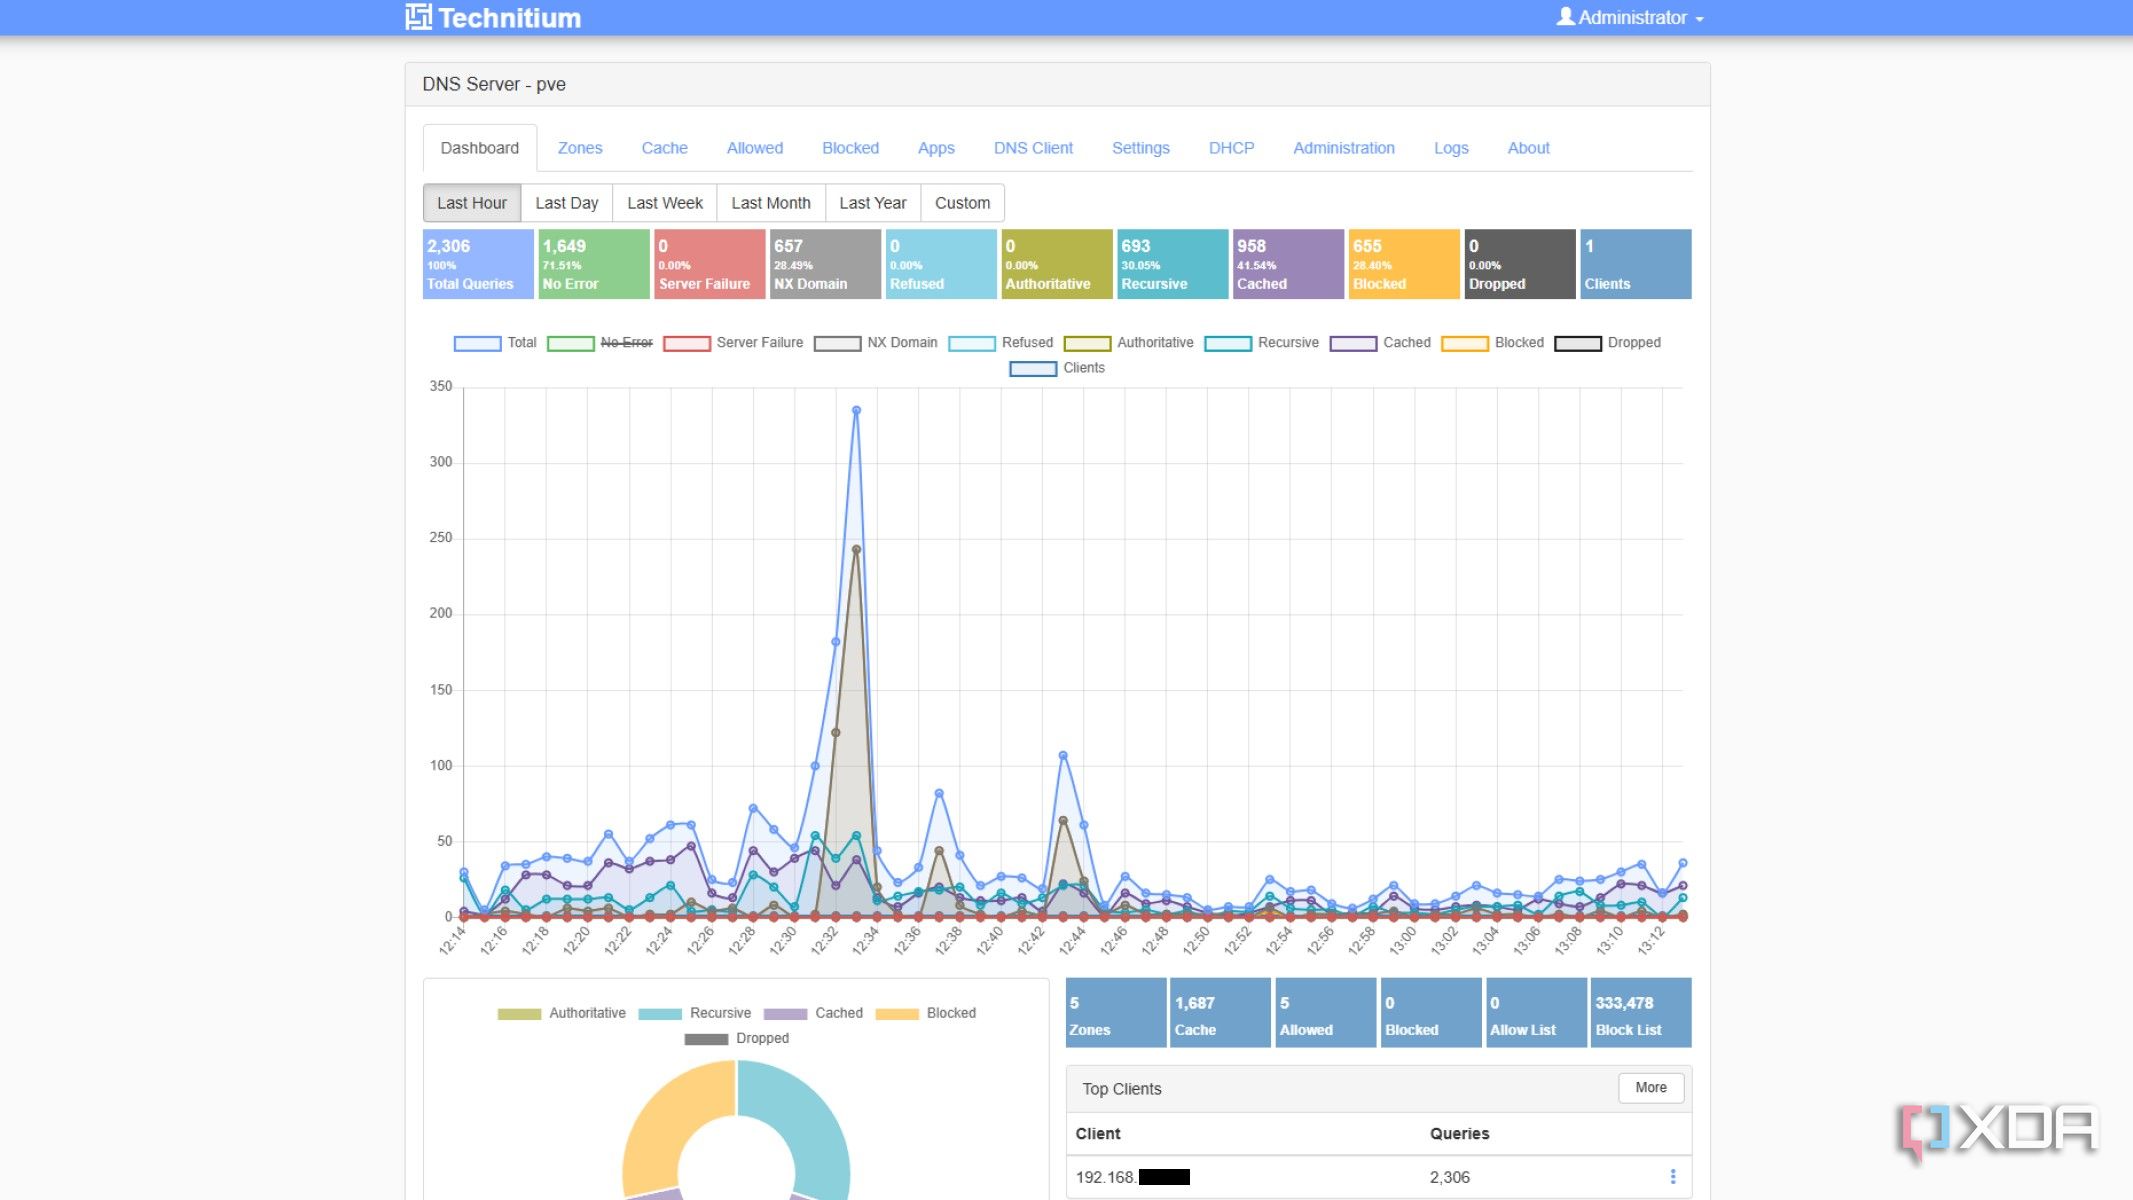Screen dimensions: 2133x1200
Task: Select the Custom time range option
Action: tap(962, 203)
